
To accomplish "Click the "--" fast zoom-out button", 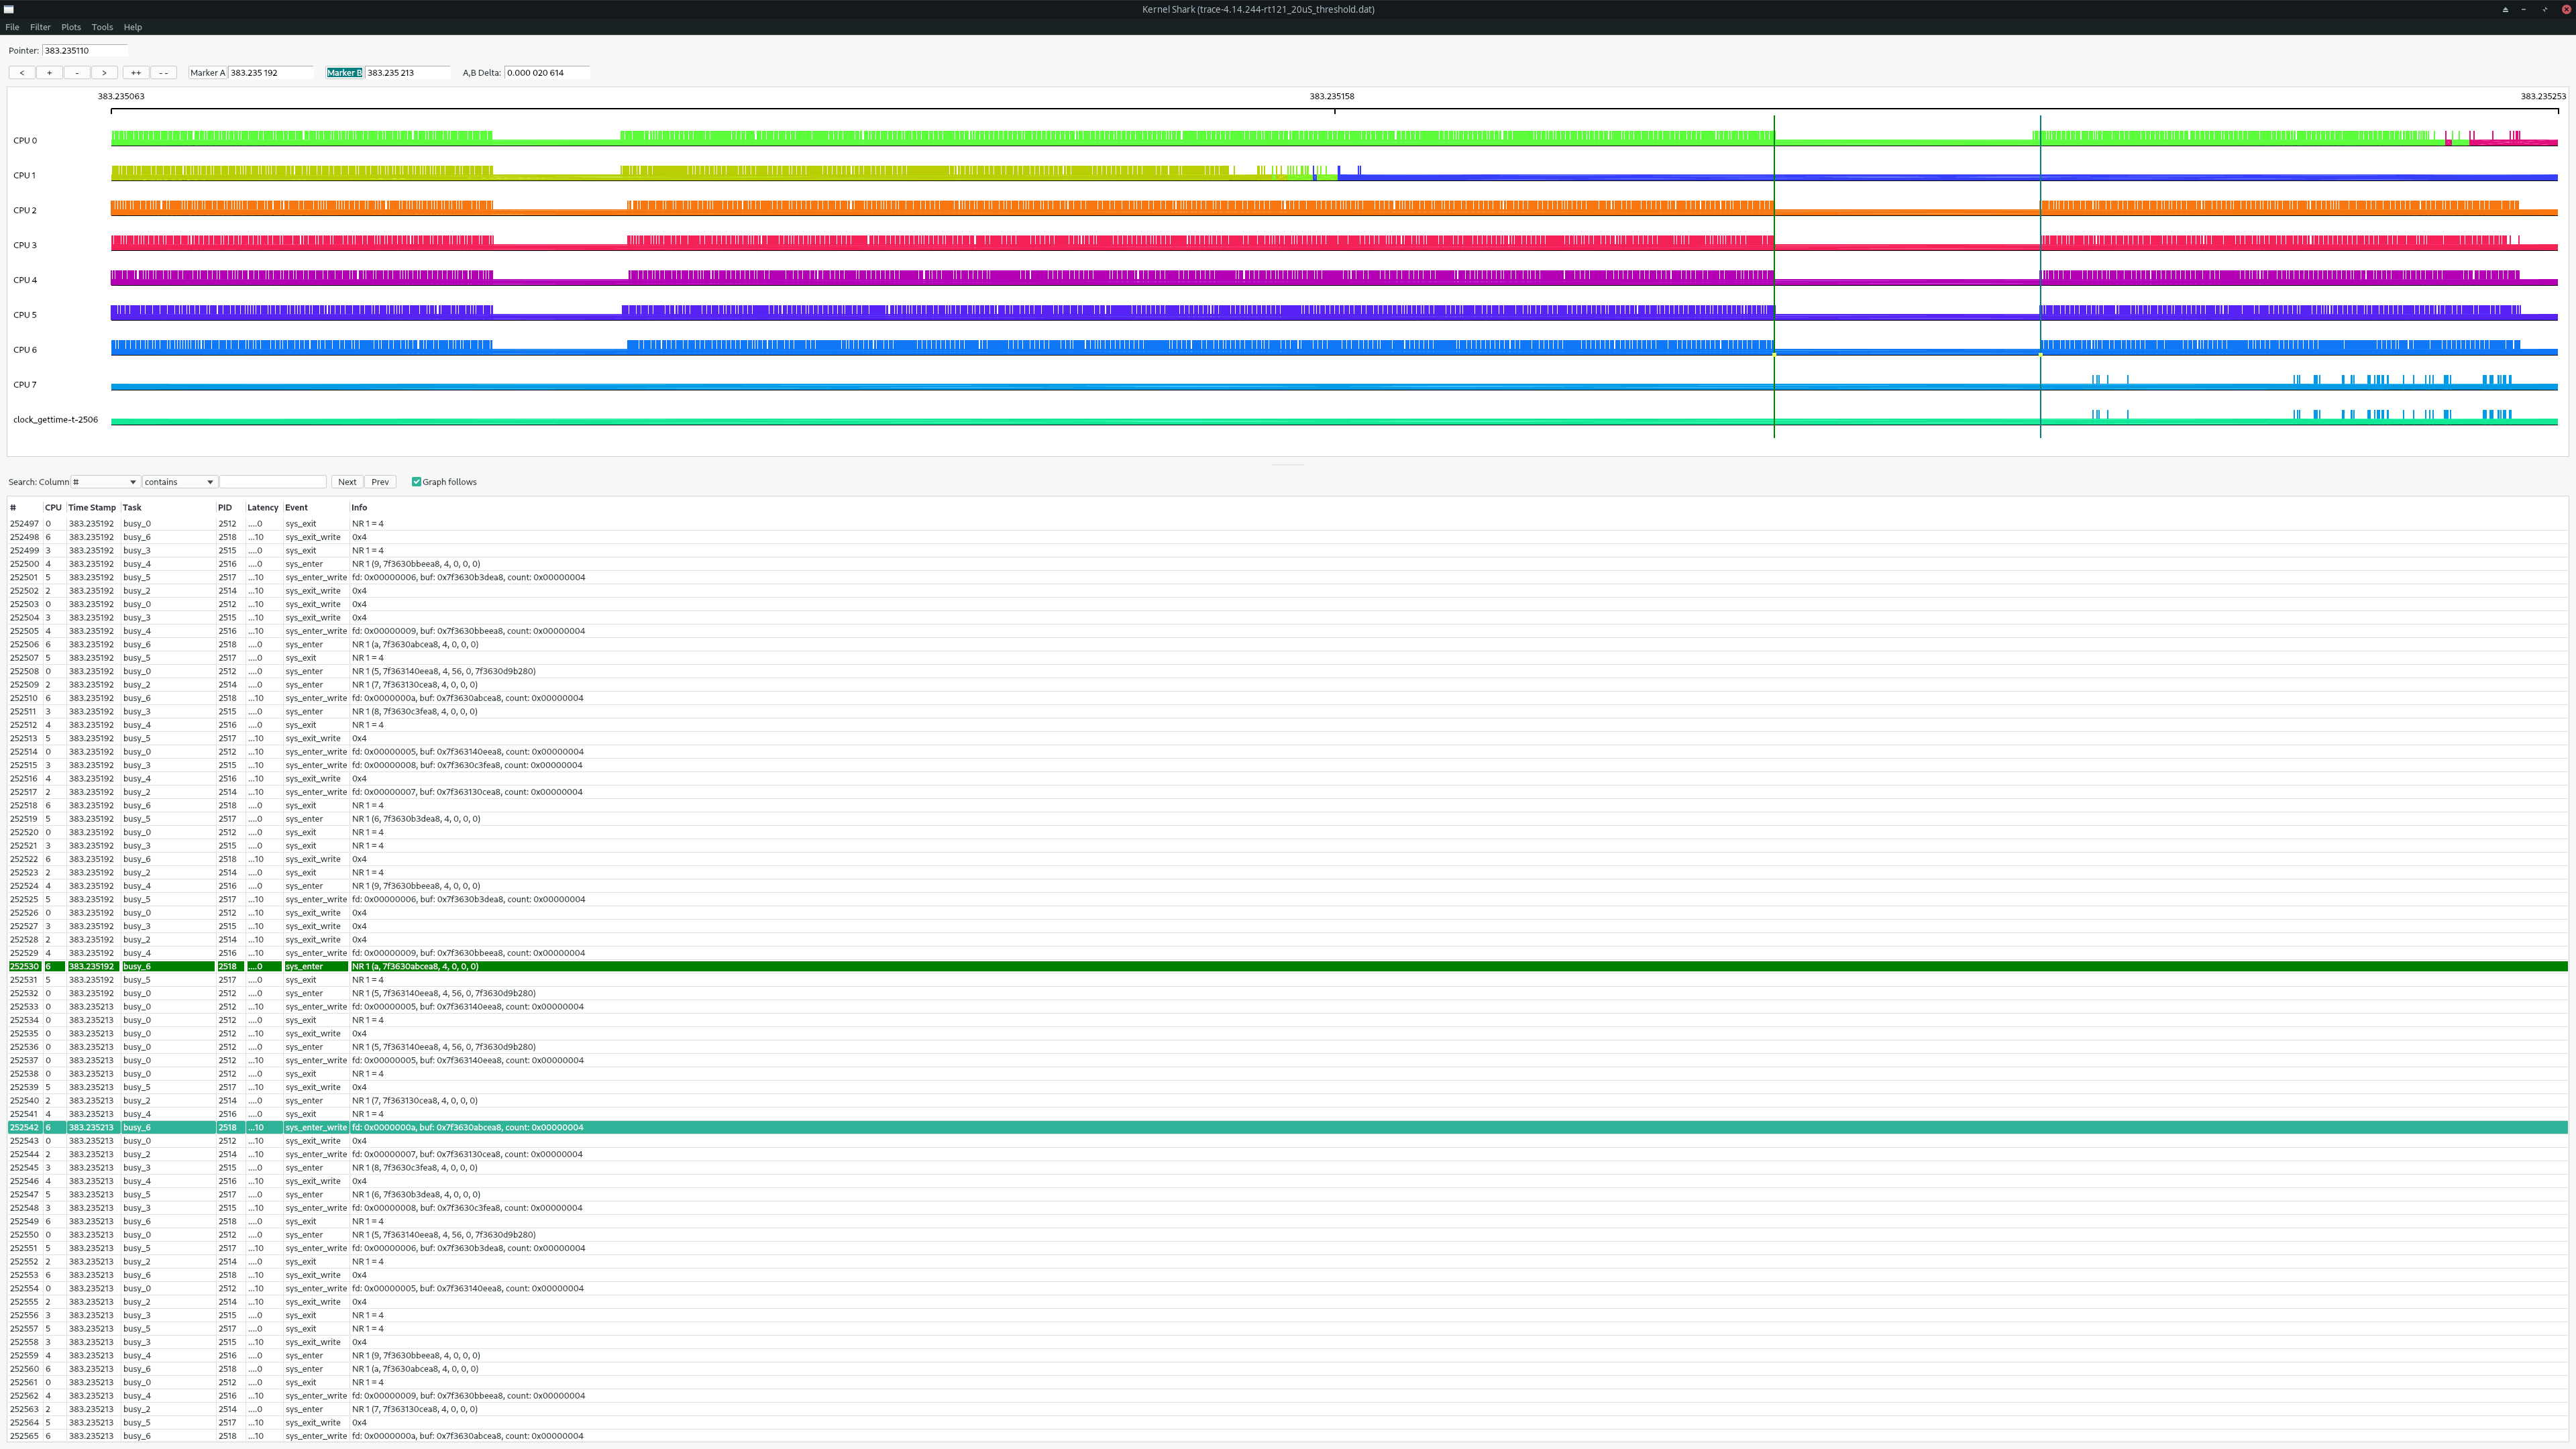I will point(163,72).
